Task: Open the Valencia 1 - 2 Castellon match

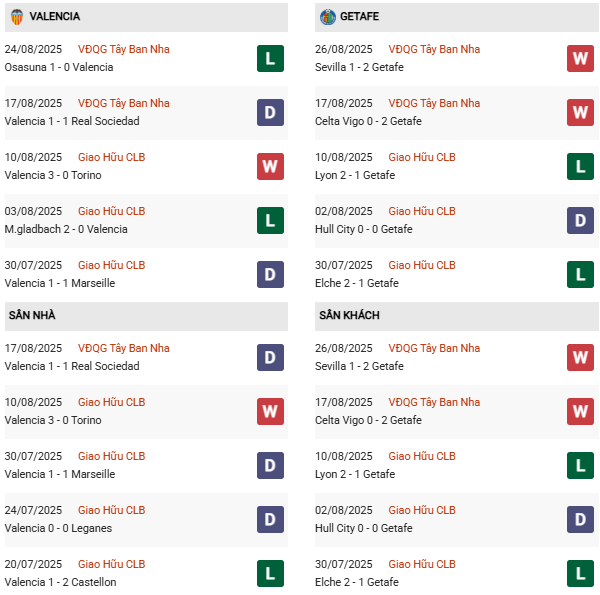Action: (x=60, y=582)
